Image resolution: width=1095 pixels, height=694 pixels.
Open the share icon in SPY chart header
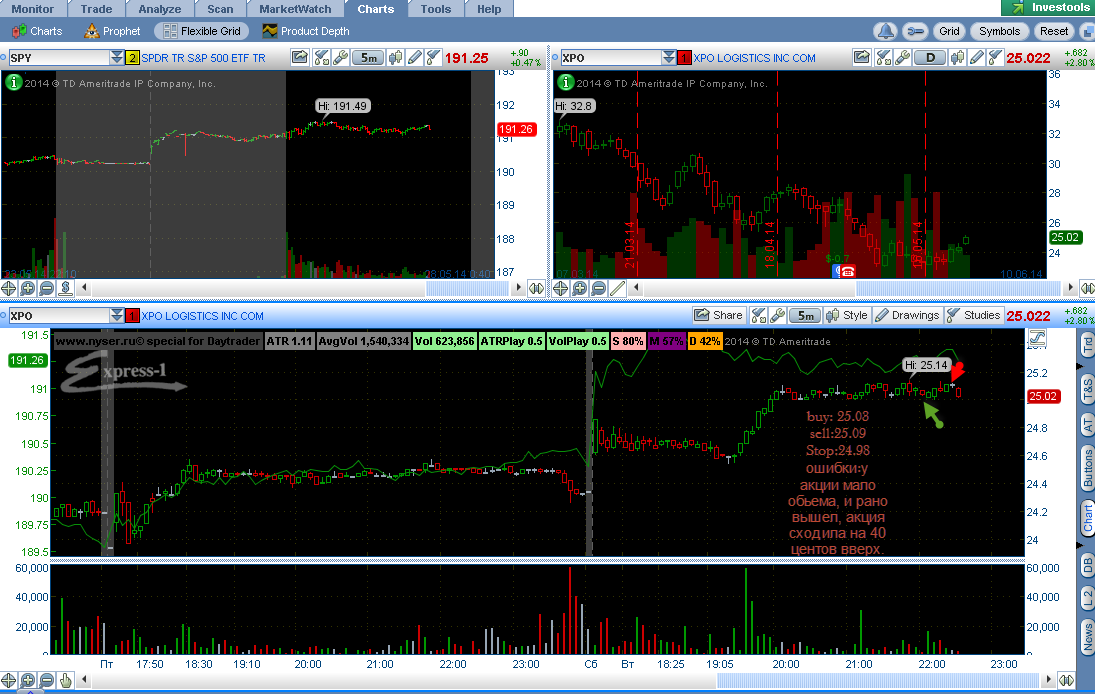300,57
